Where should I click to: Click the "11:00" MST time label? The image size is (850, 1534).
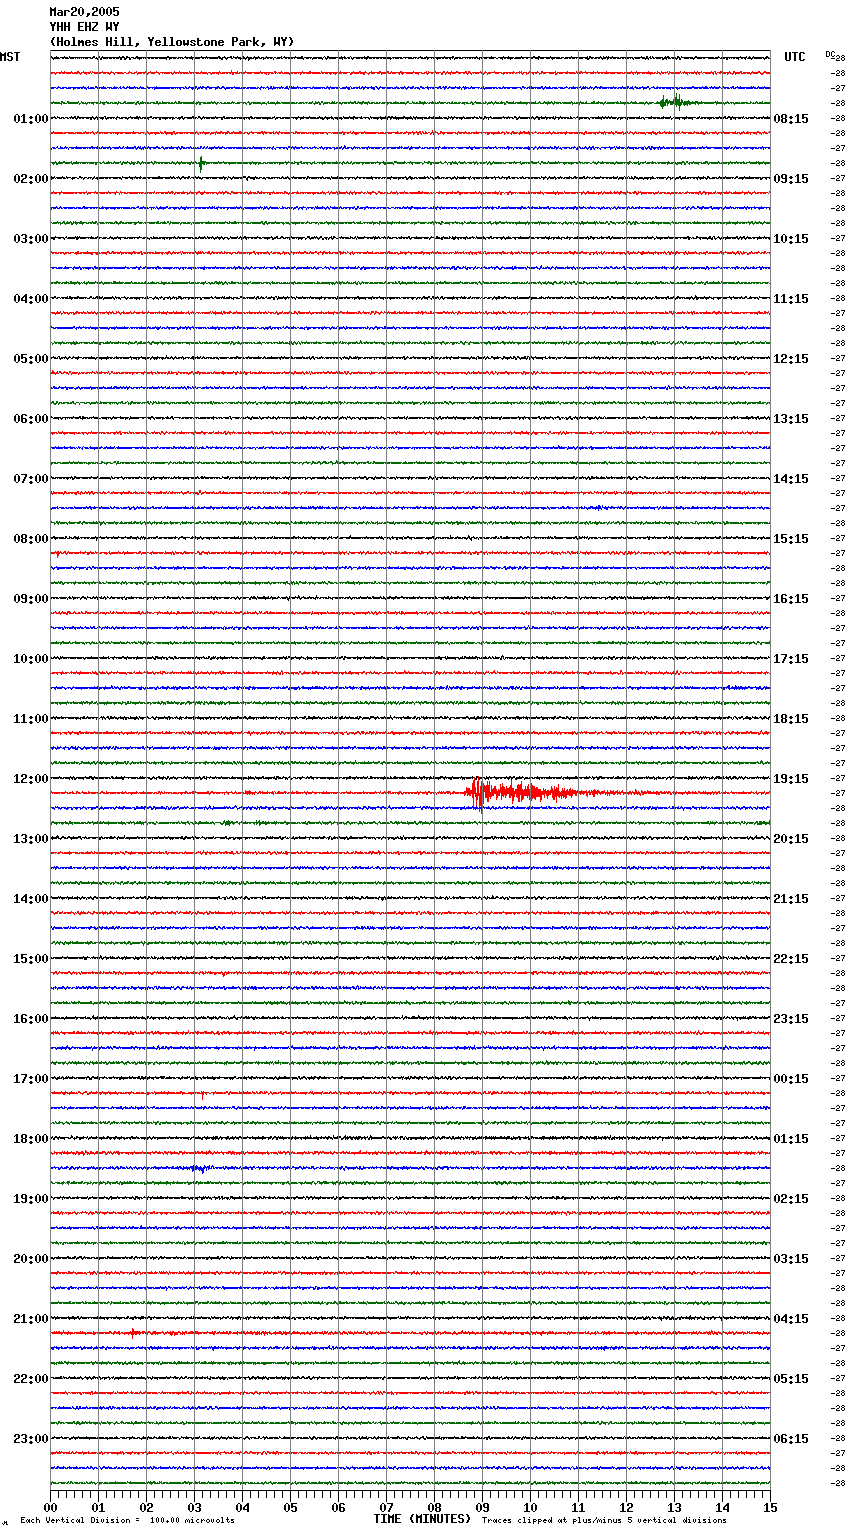pos(31,719)
